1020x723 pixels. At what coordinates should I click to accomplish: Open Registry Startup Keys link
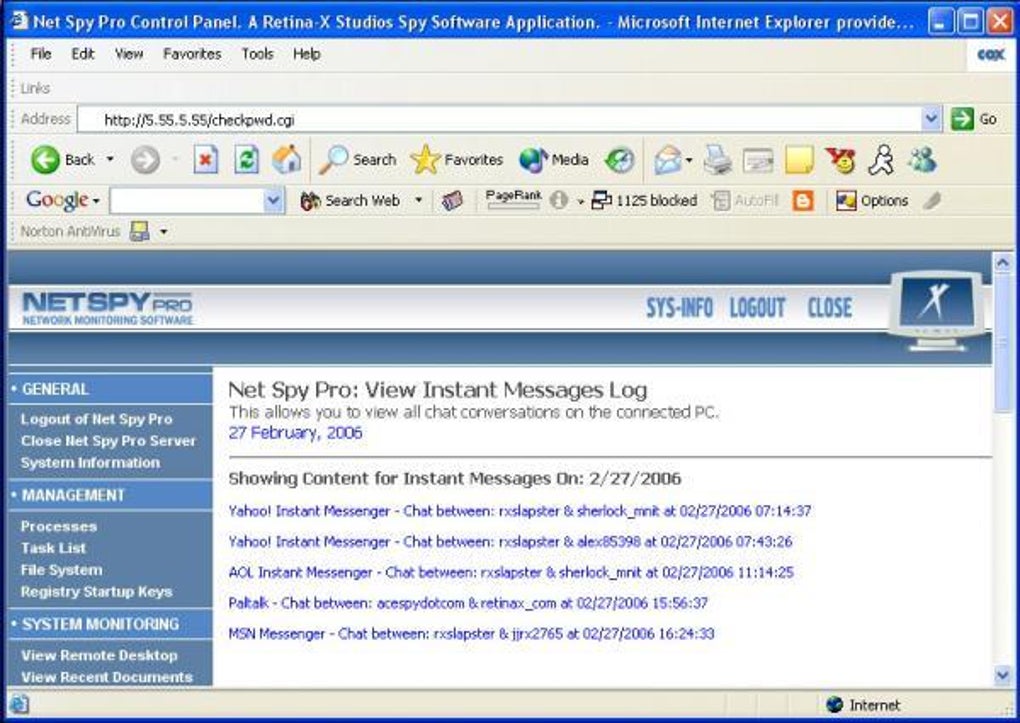pos(96,592)
